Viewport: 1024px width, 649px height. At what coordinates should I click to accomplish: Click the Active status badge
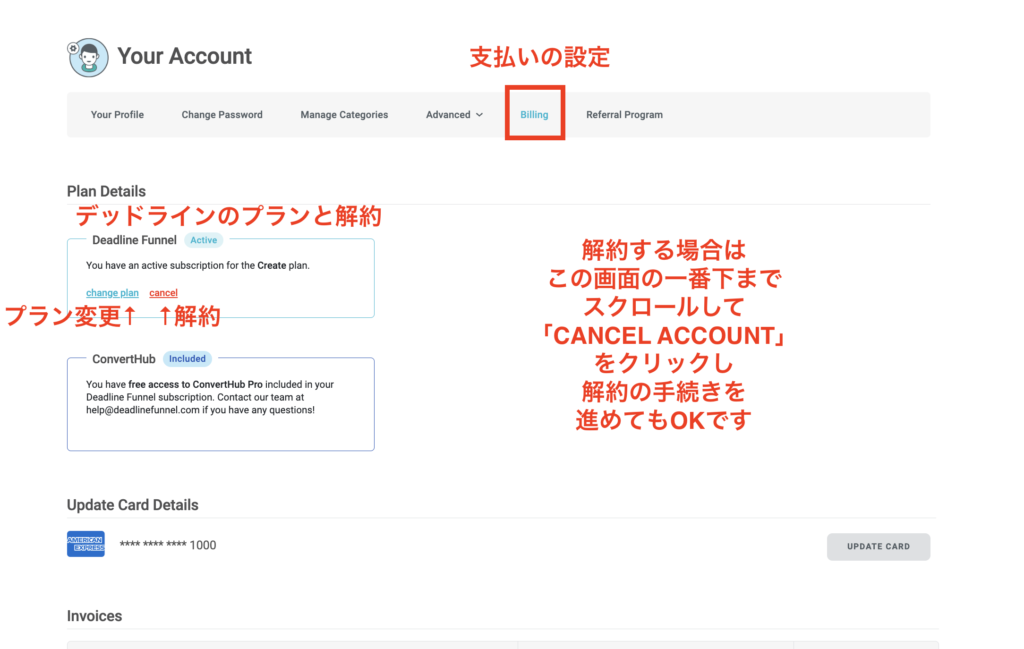pyautogui.click(x=204, y=240)
